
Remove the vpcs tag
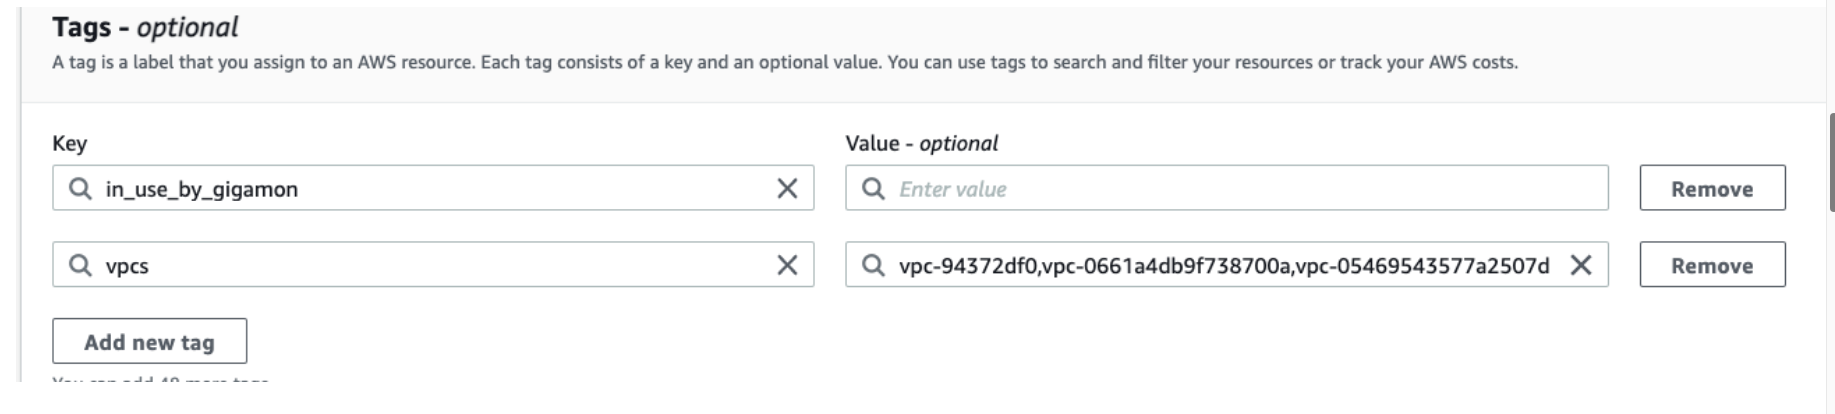(1711, 265)
